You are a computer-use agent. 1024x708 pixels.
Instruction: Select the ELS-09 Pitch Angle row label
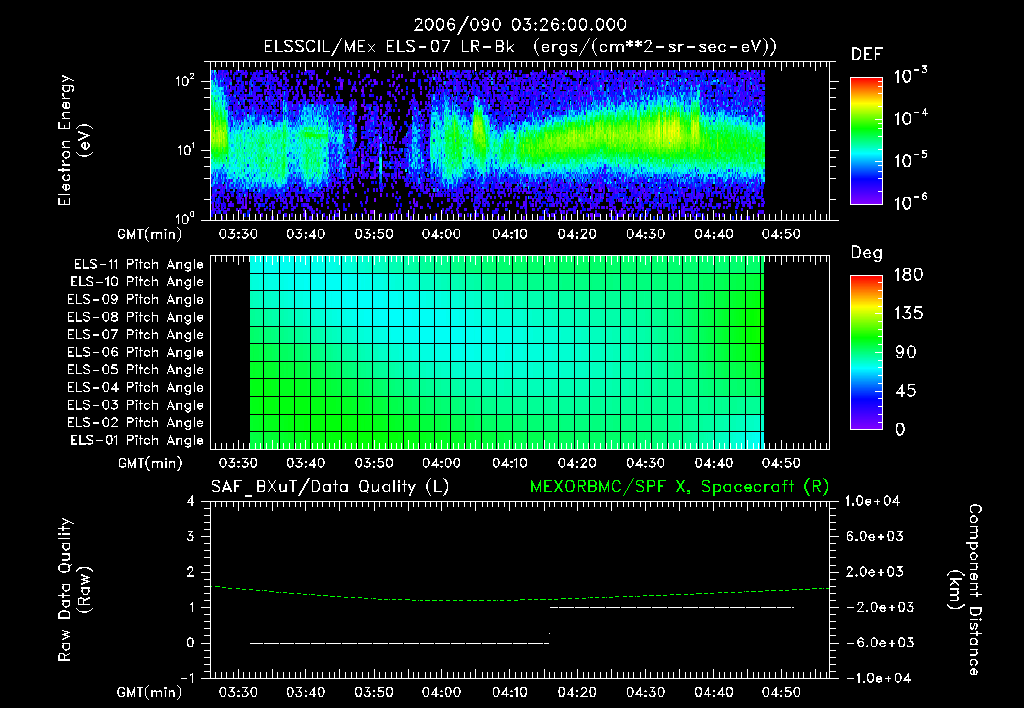pos(136,300)
